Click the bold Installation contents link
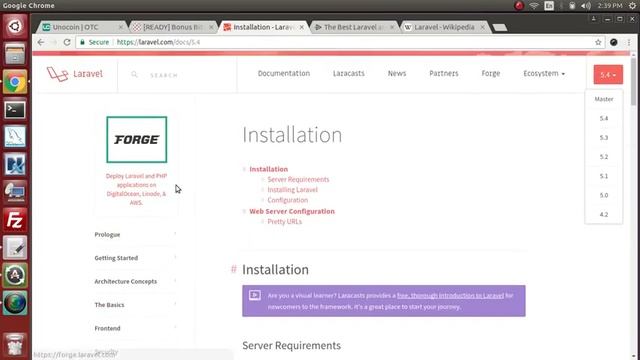 [269, 169]
